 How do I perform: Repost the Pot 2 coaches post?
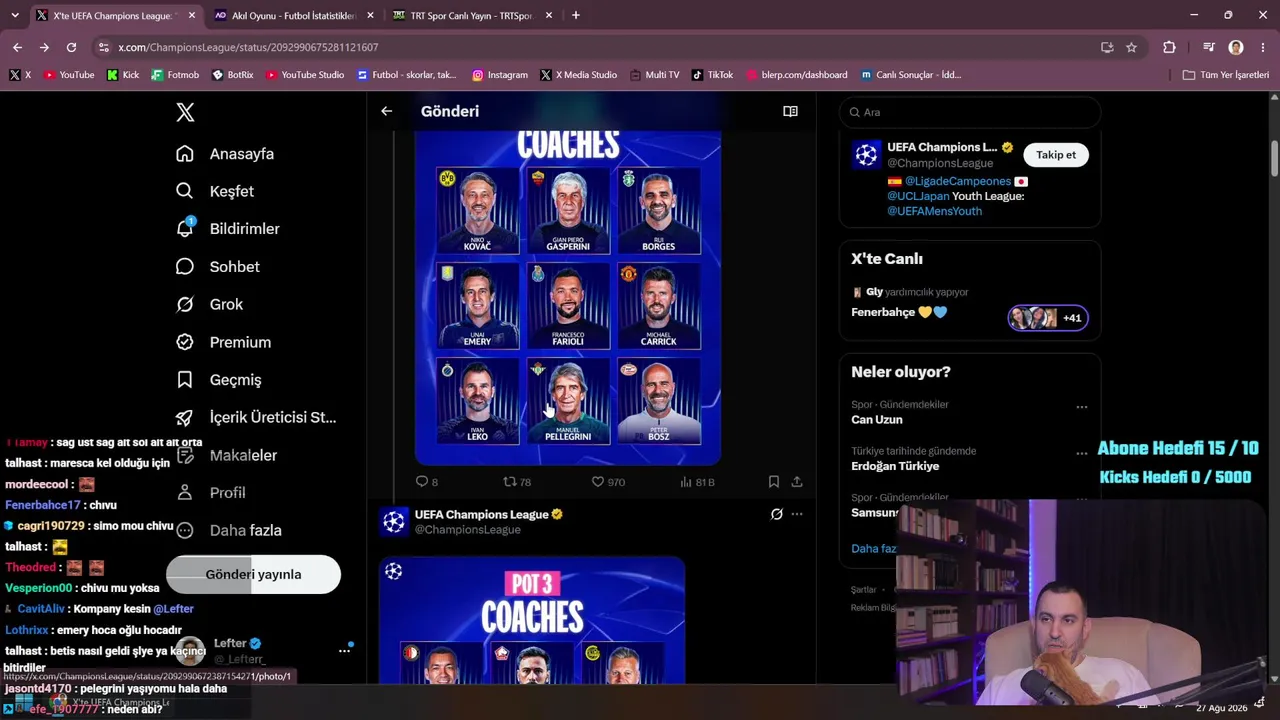coord(517,482)
